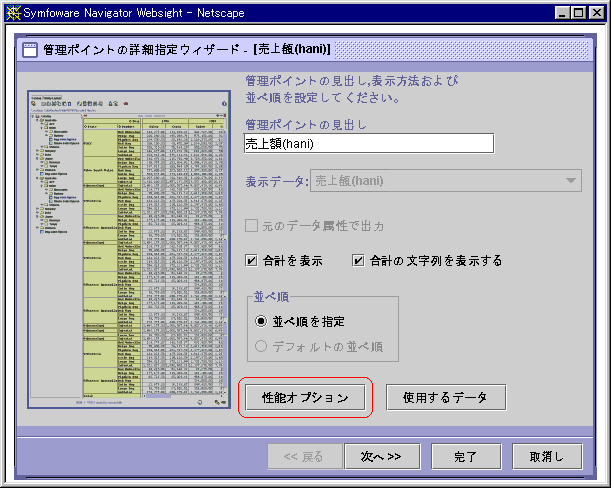
Task: Click the Netscape icon in the title bar
Action: click(12, 12)
